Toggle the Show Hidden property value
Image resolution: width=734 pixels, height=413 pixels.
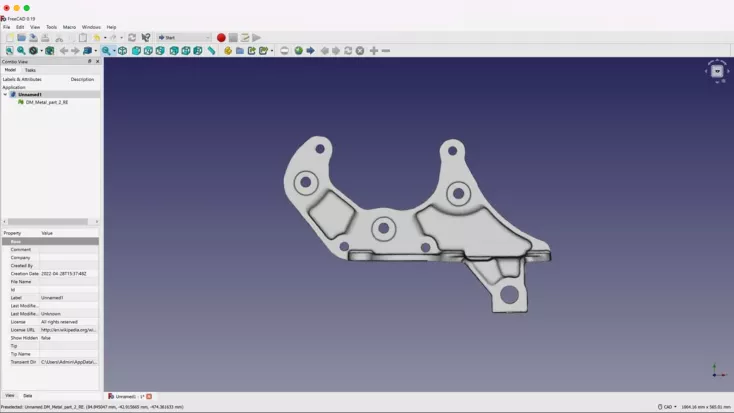pos(68,338)
